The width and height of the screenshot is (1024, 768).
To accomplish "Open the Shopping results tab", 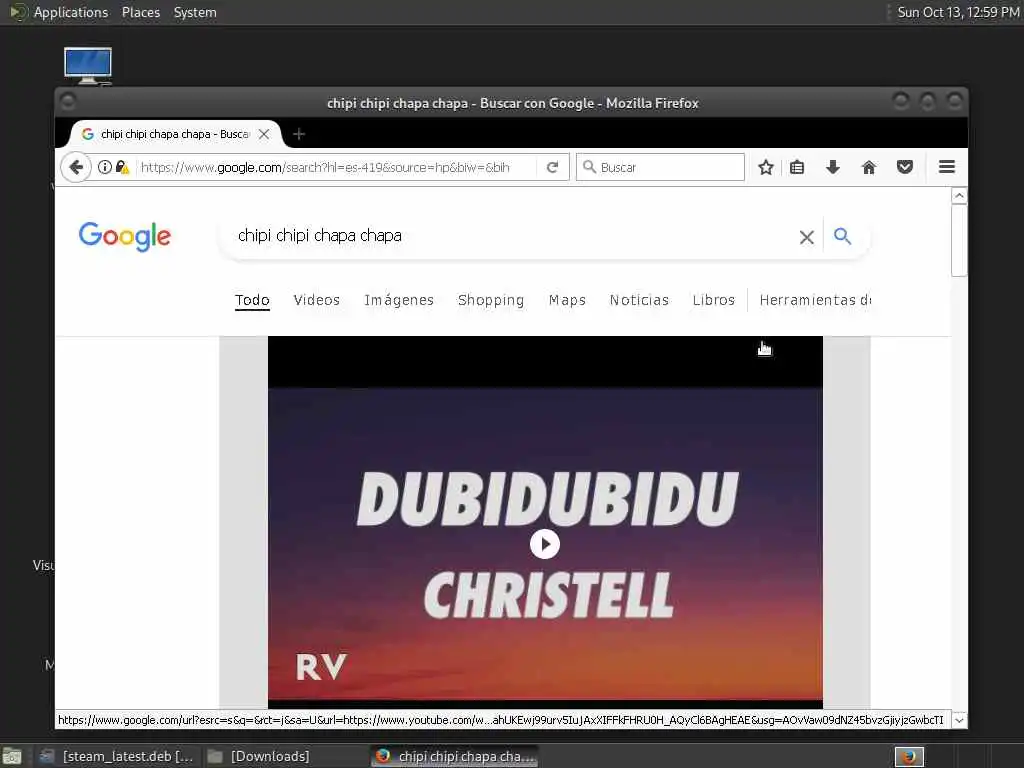I will (491, 300).
